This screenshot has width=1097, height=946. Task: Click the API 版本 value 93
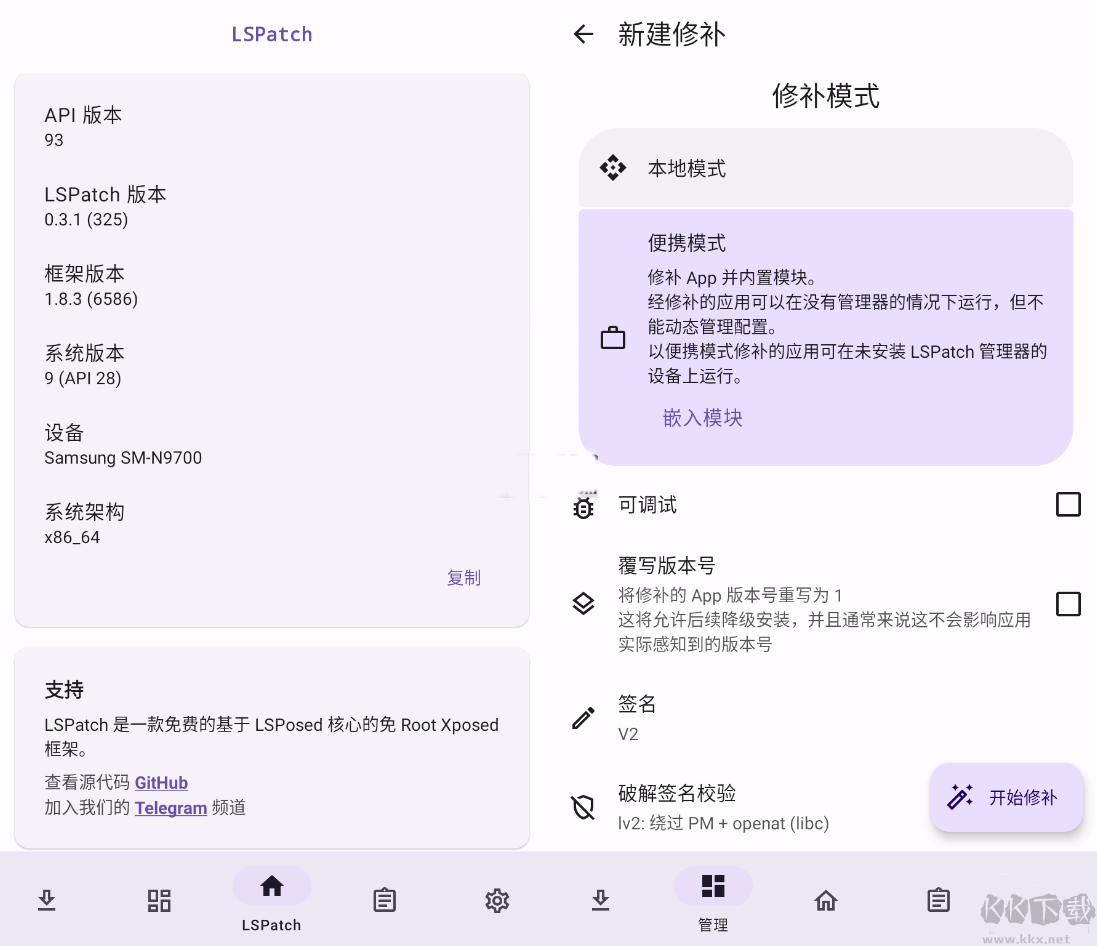[x=54, y=140]
